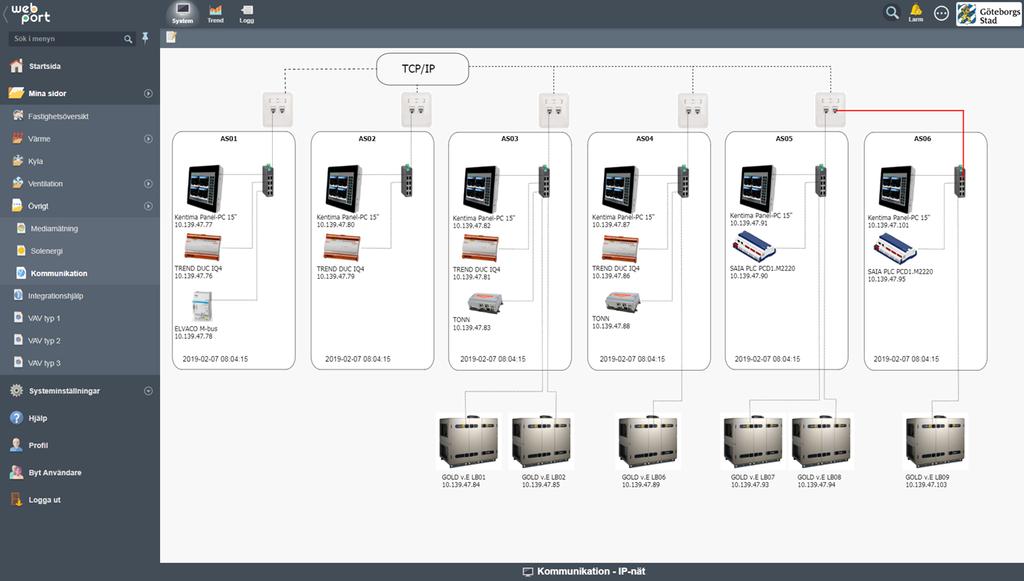Viewport: 1024px width, 581px height.
Task: Open the Trend chart toolbar icon
Action: pos(216,13)
